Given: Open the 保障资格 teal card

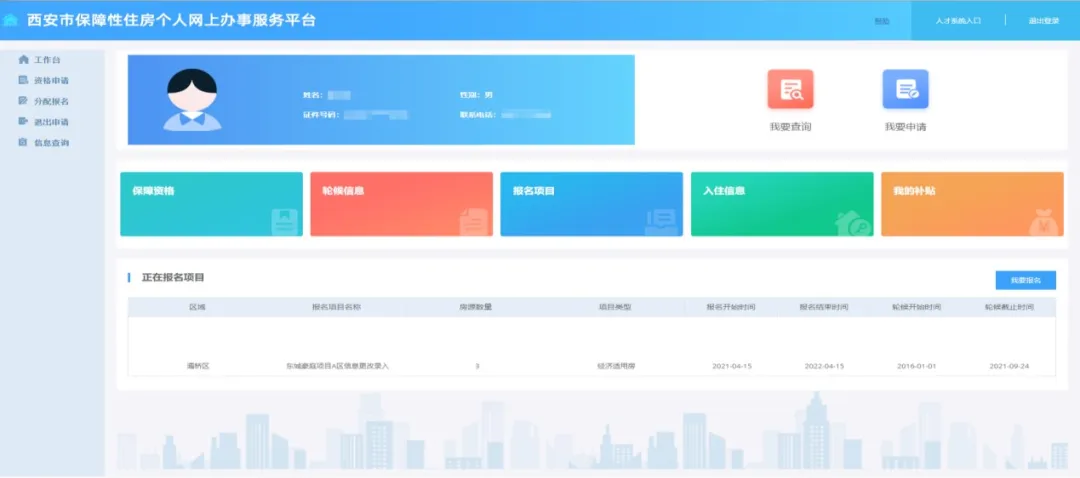Looking at the screenshot, I should (211, 204).
